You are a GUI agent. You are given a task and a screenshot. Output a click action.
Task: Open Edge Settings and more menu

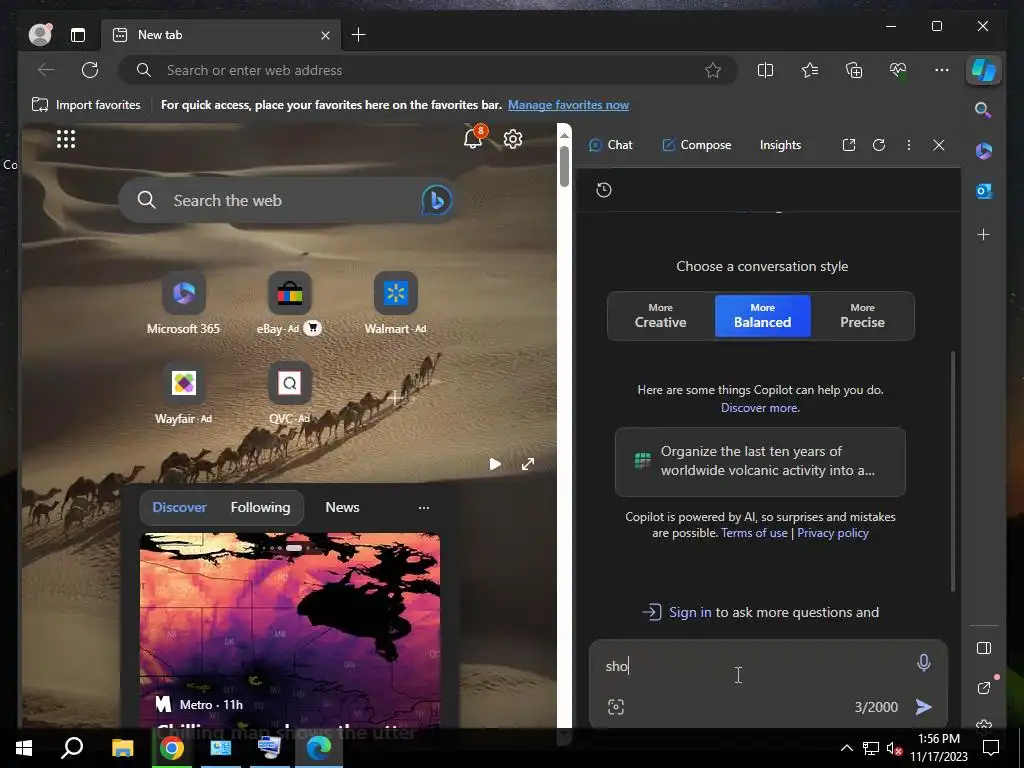point(942,70)
